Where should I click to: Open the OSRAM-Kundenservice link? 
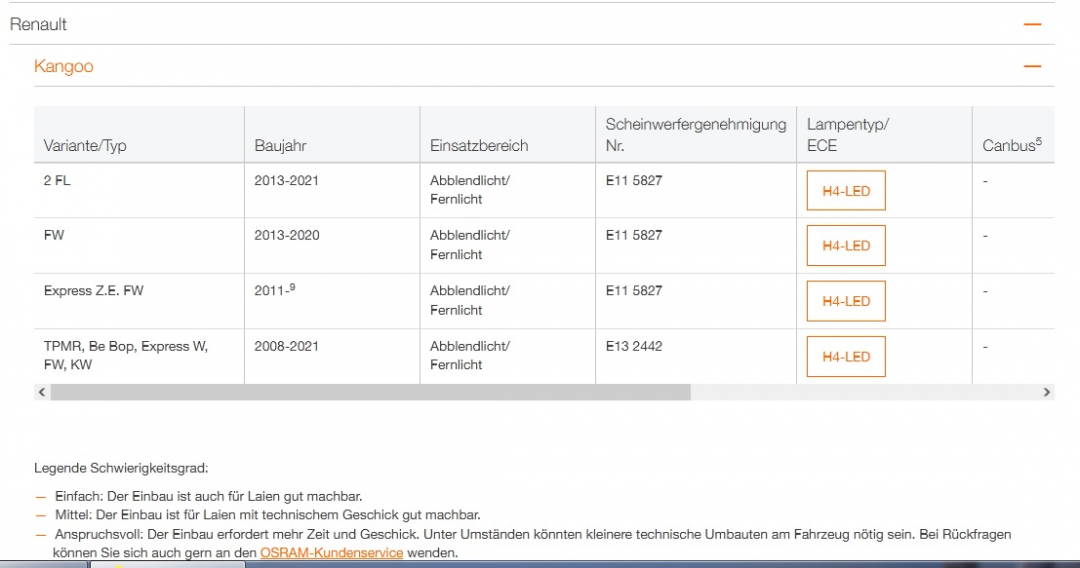point(331,552)
